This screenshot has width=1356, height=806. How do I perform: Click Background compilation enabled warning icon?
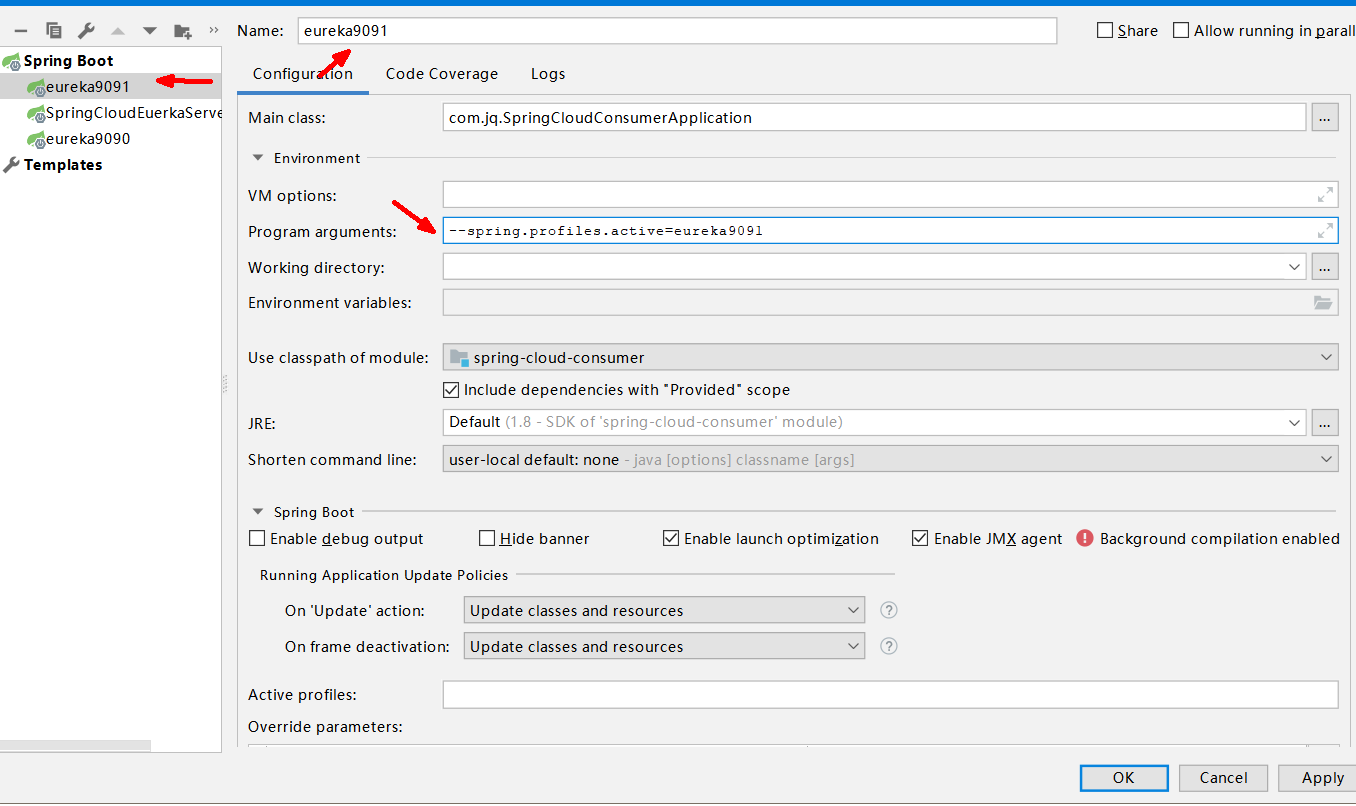pyautogui.click(x=1085, y=538)
